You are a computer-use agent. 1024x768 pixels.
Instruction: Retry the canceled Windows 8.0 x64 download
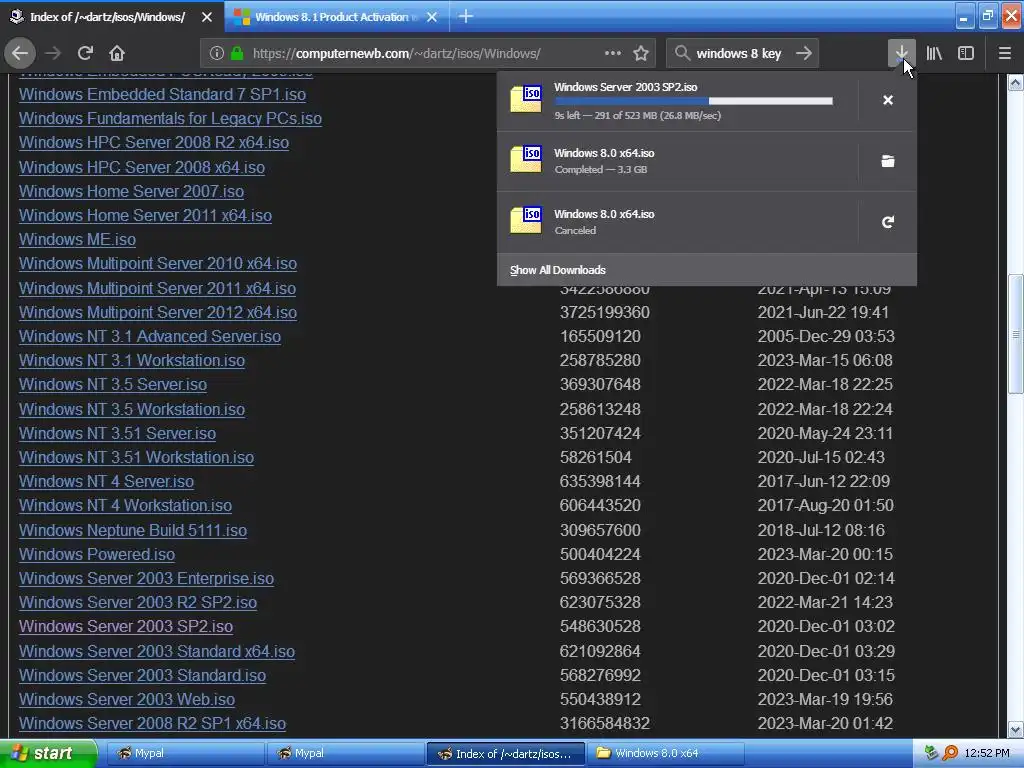pyautogui.click(x=888, y=222)
